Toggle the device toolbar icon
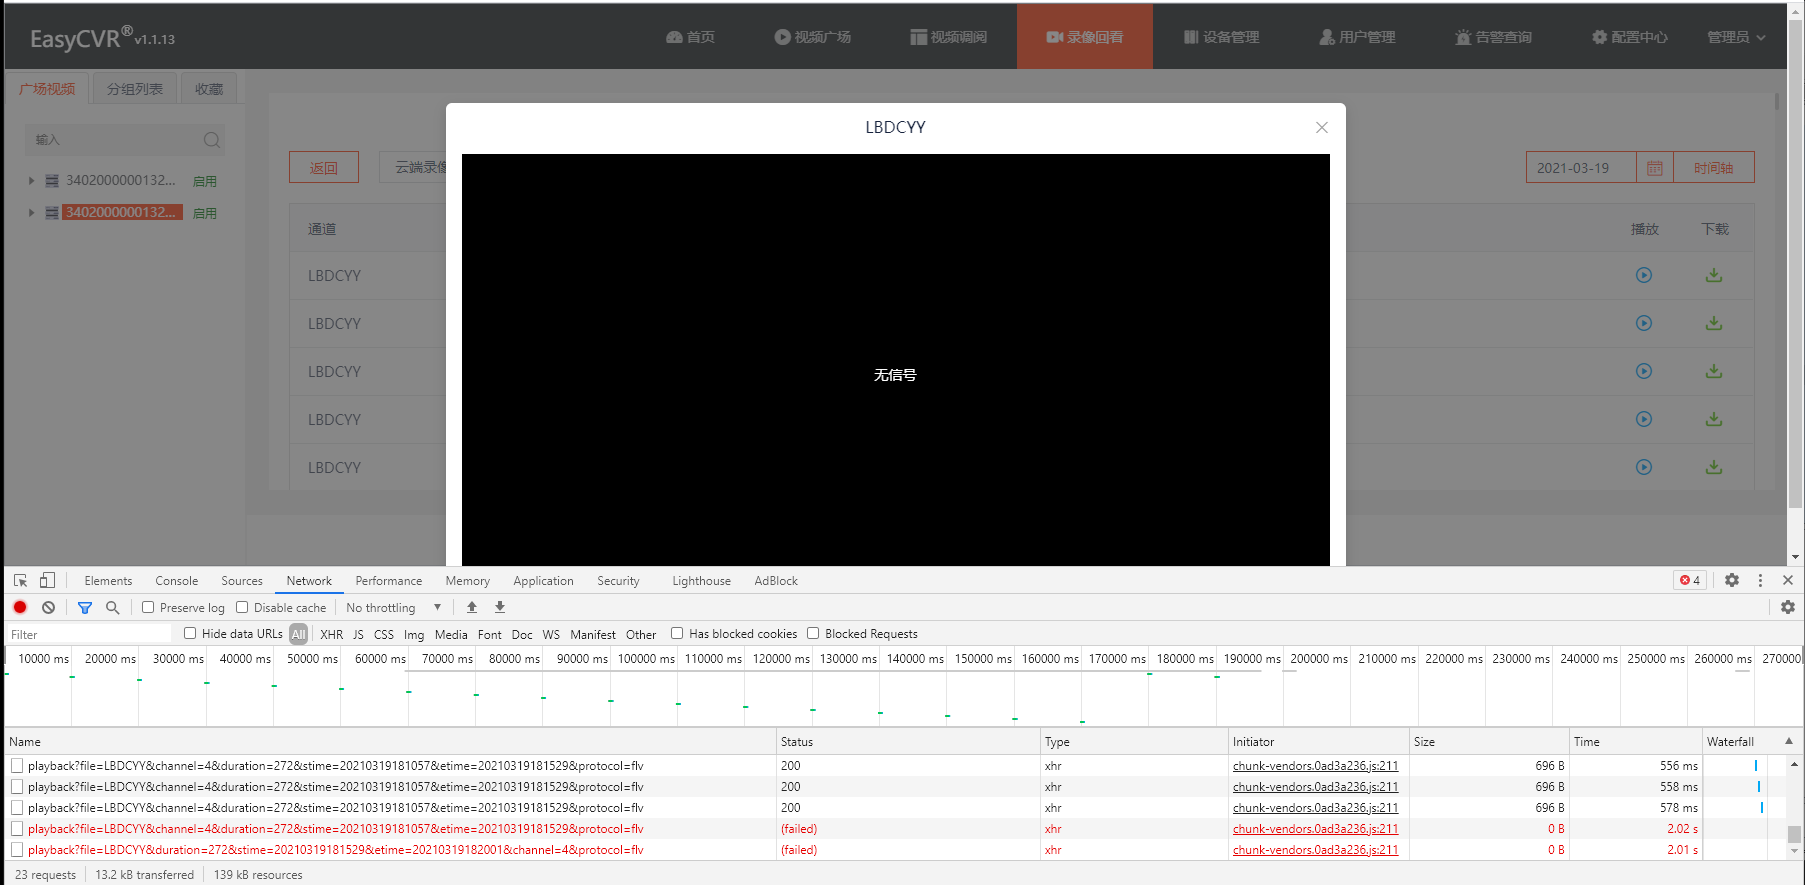The height and width of the screenshot is (885, 1805). [x=47, y=580]
